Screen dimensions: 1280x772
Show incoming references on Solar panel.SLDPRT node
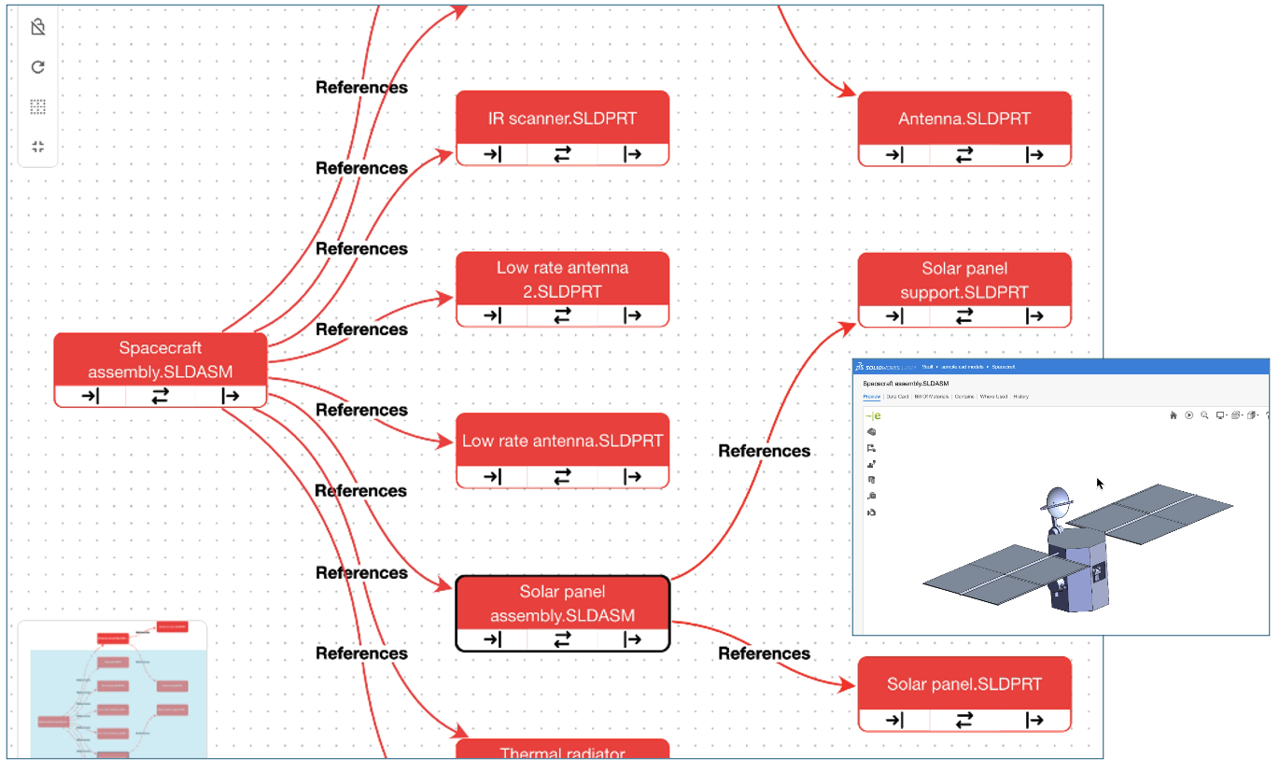click(894, 719)
